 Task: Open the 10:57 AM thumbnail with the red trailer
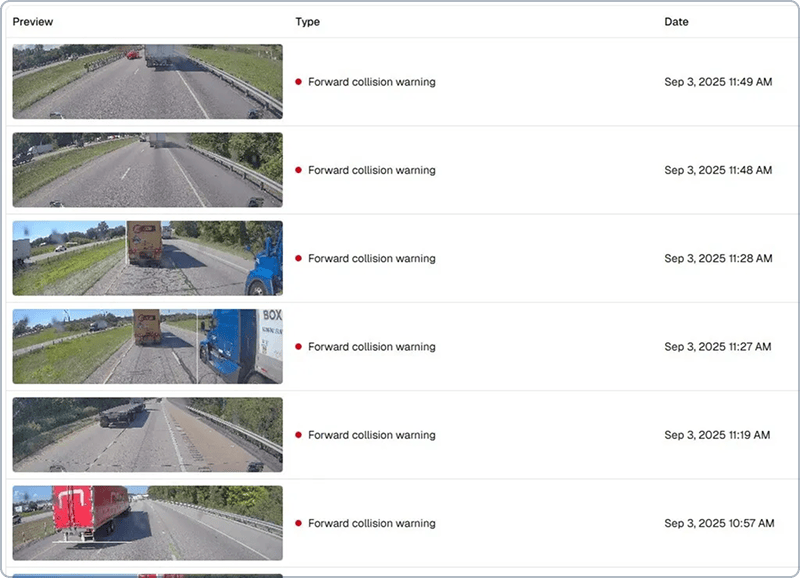point(147,523)
